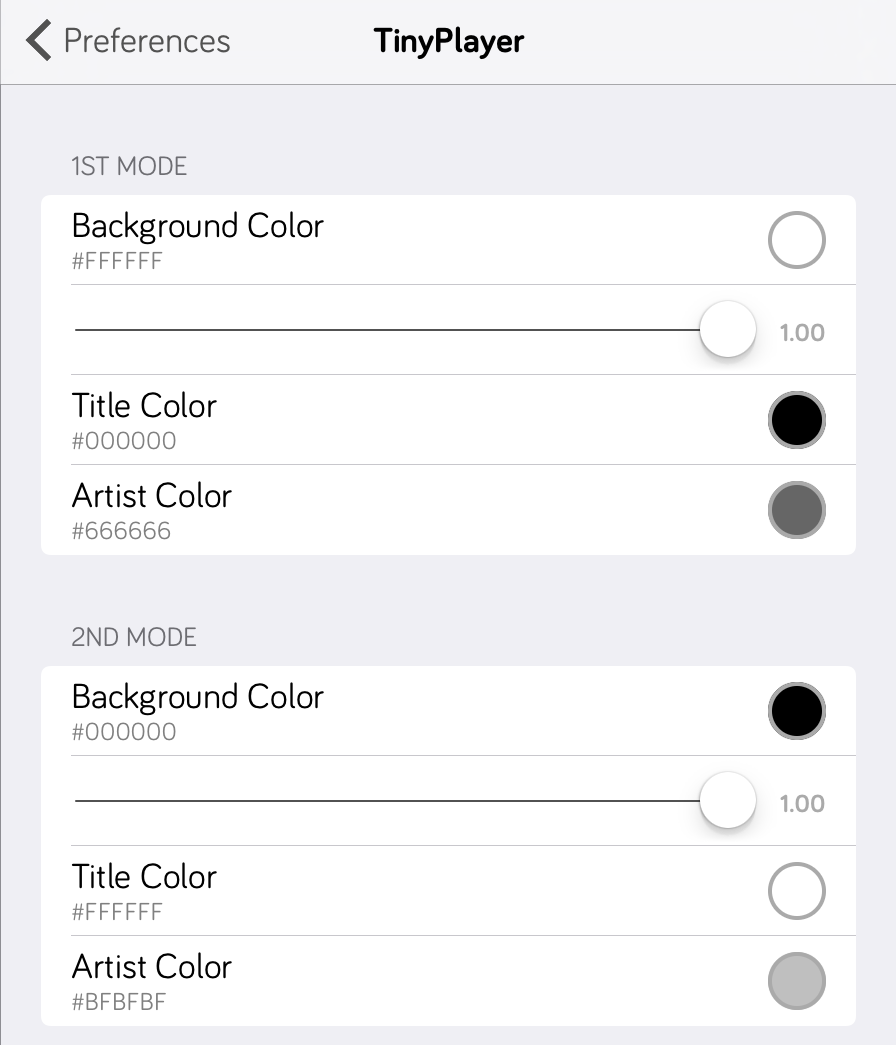Open 2nd Mode light gray Artist Color swatch

(796, 981)
